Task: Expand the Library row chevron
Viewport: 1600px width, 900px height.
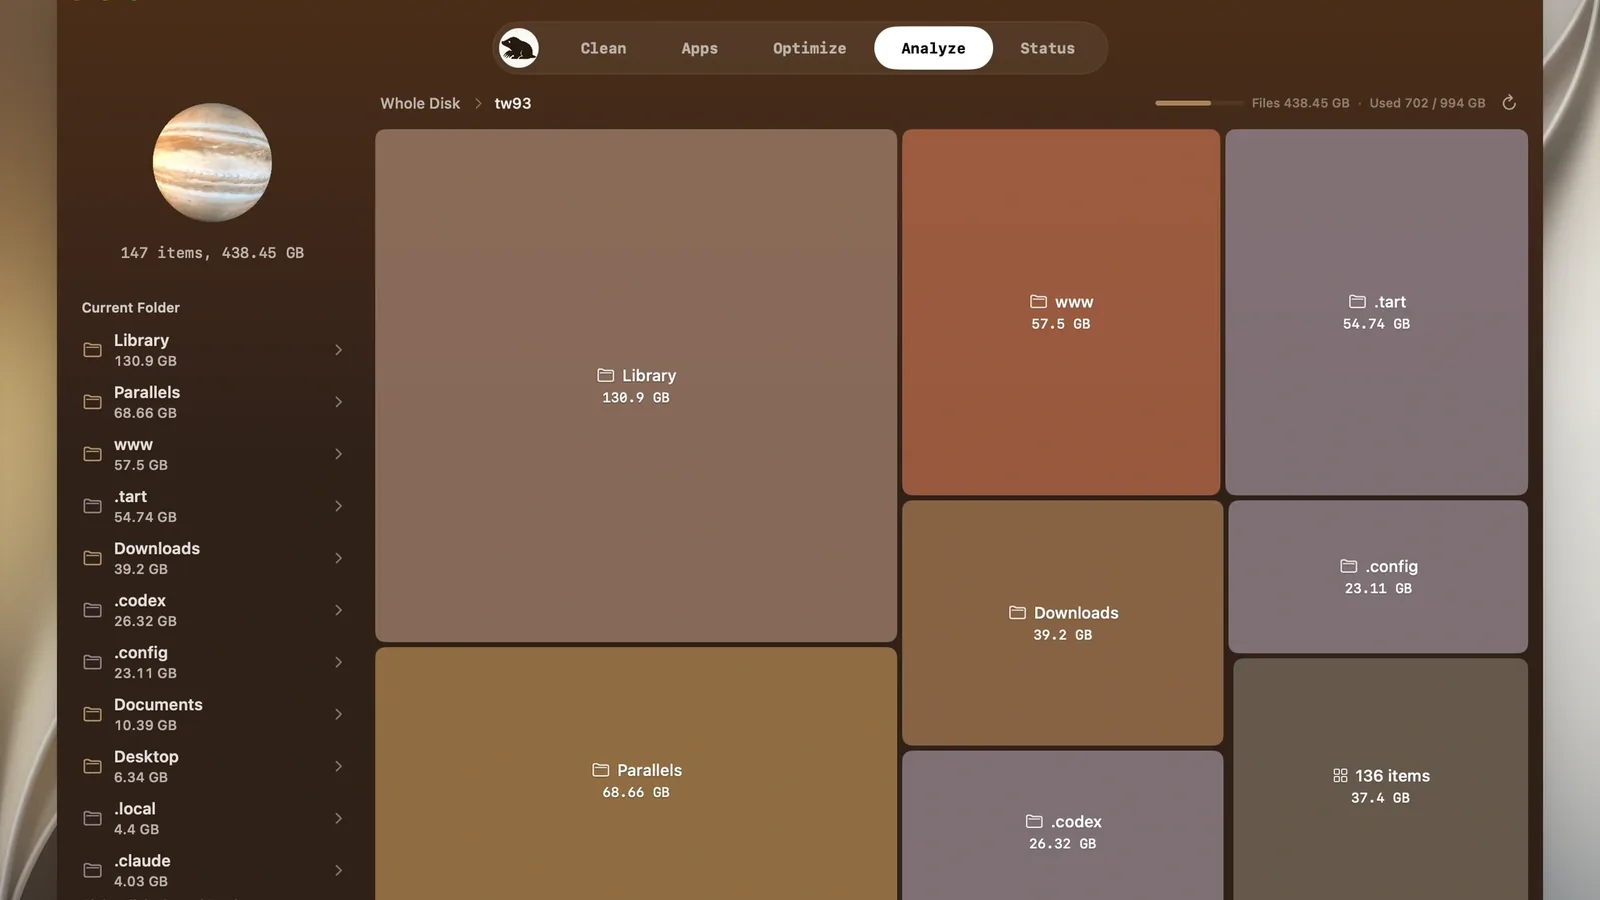Action: [338, 350]
